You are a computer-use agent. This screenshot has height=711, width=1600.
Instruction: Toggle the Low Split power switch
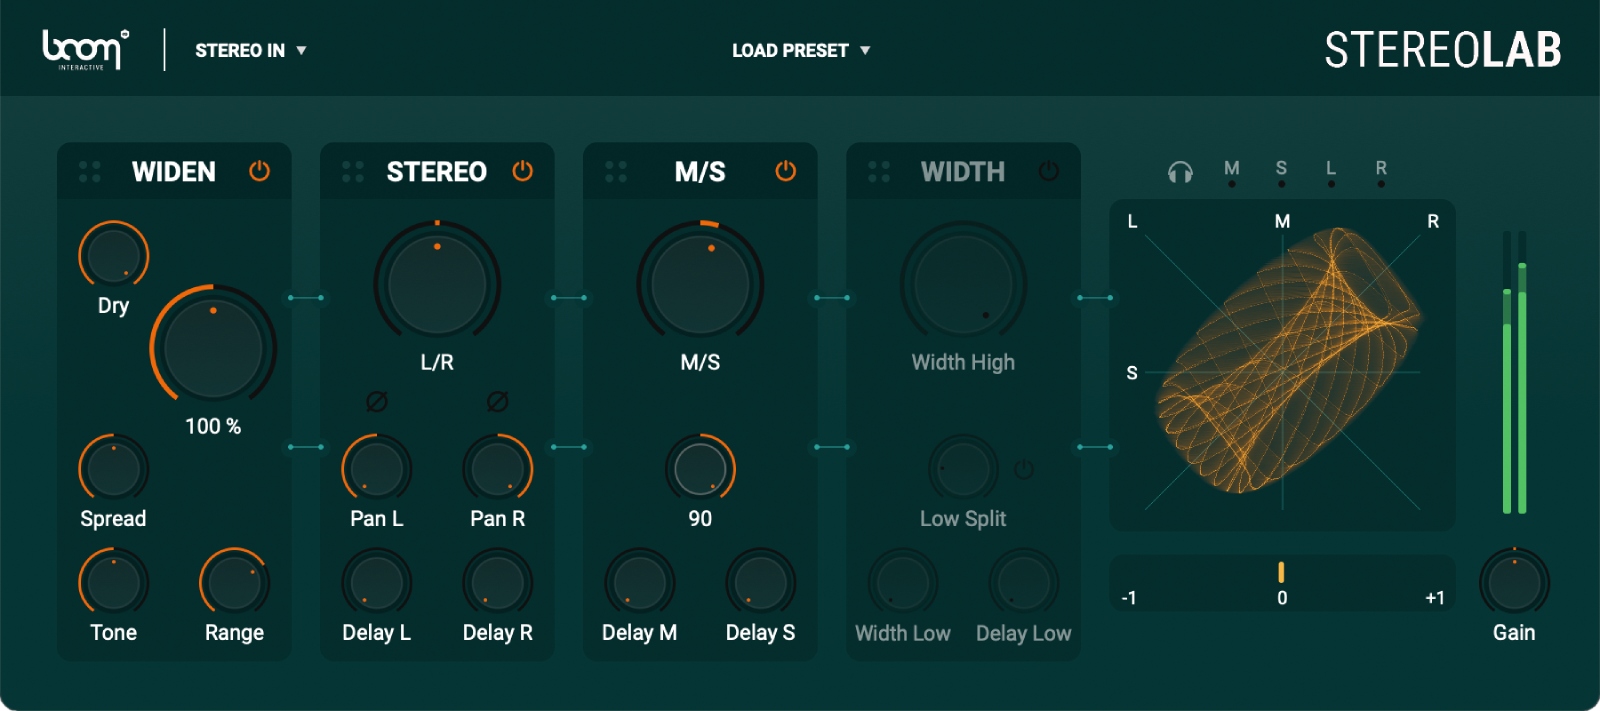[1024, 469]
